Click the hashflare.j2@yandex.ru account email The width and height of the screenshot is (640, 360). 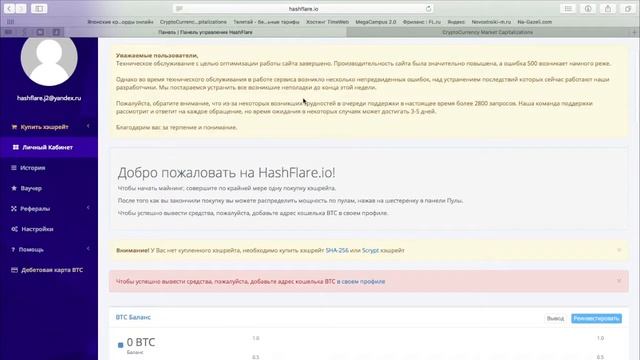point(49,98)
